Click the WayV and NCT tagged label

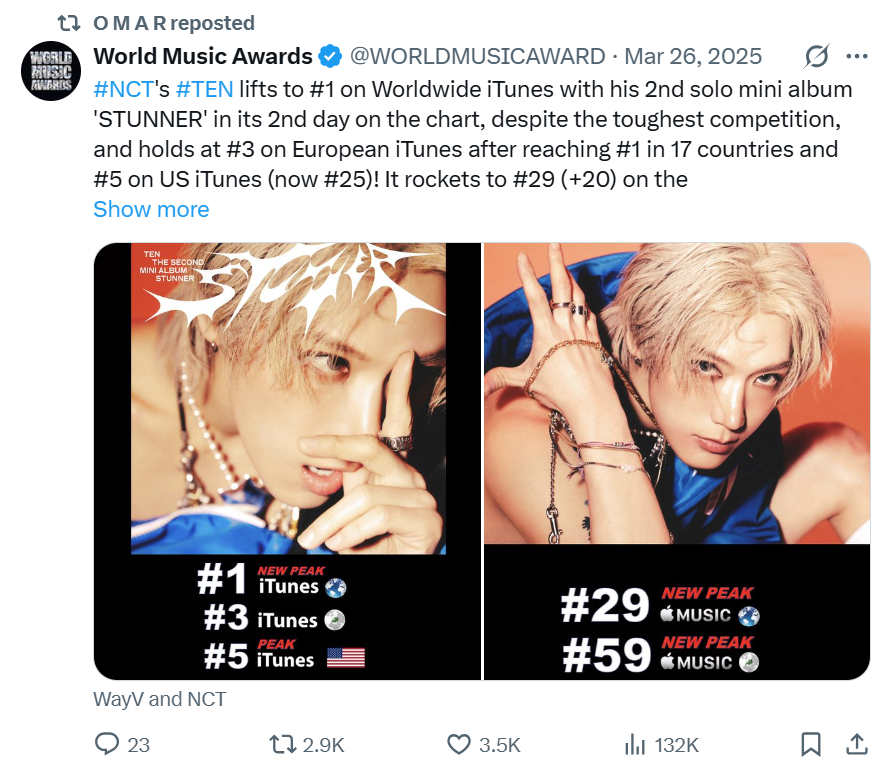tap(159, 699)
